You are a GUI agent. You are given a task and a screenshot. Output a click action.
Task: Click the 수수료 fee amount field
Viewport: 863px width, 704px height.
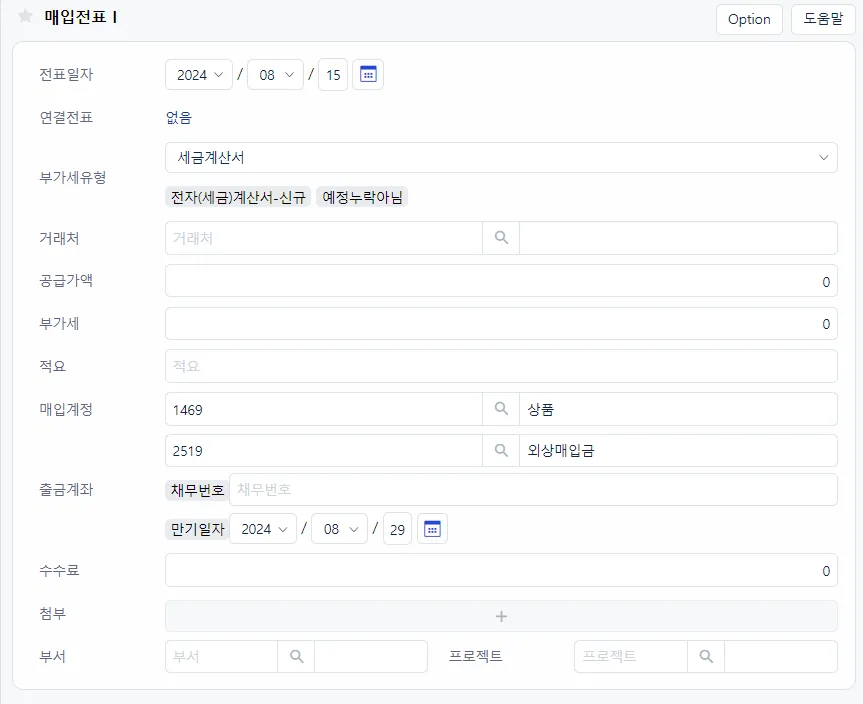[x=501, y=570]
